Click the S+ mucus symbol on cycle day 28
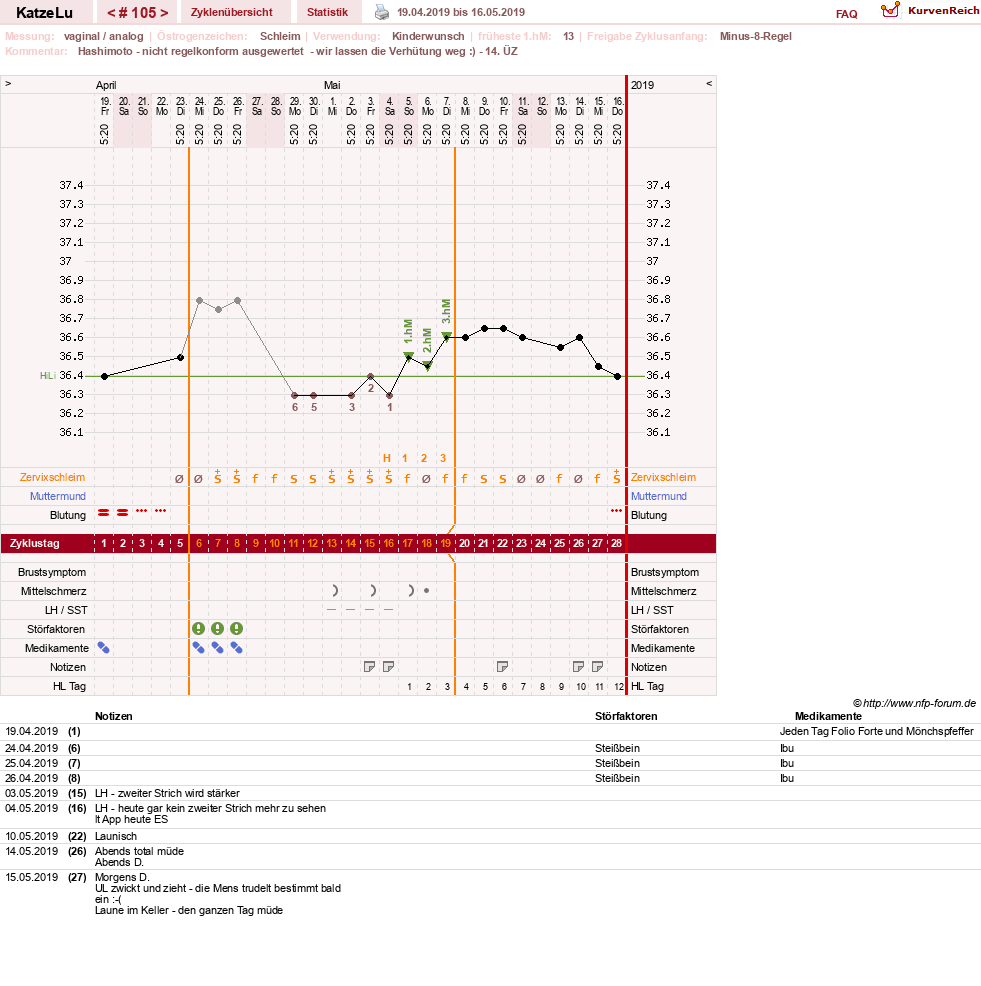Screen dimensions: 981x986 pyautogui.click(x=616, y=477)
